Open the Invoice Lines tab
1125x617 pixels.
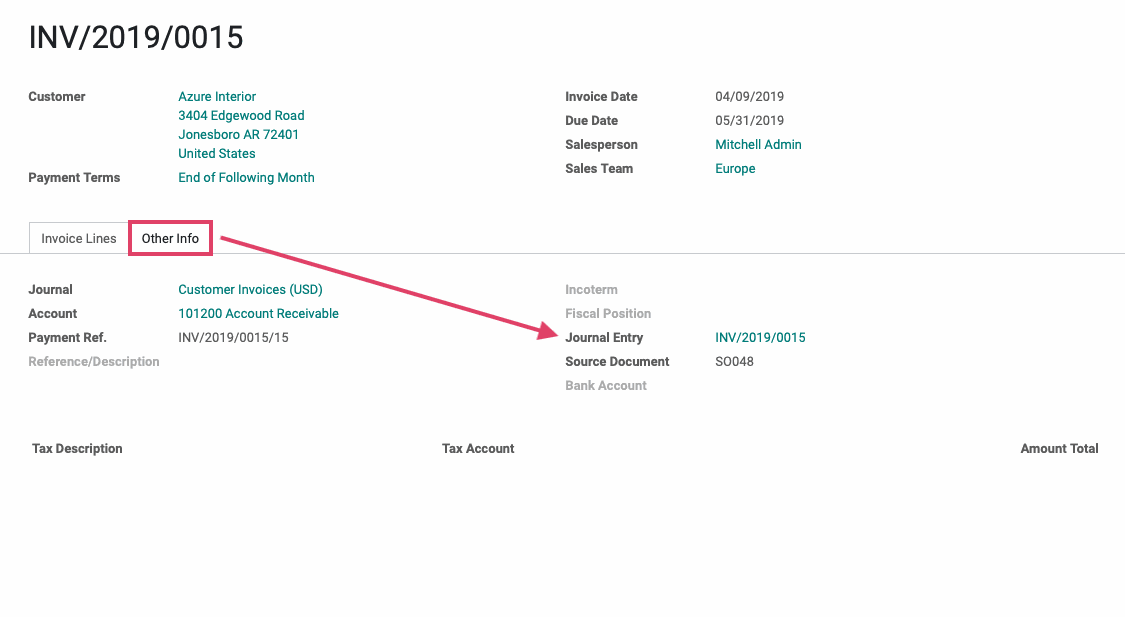pos(78,238)
